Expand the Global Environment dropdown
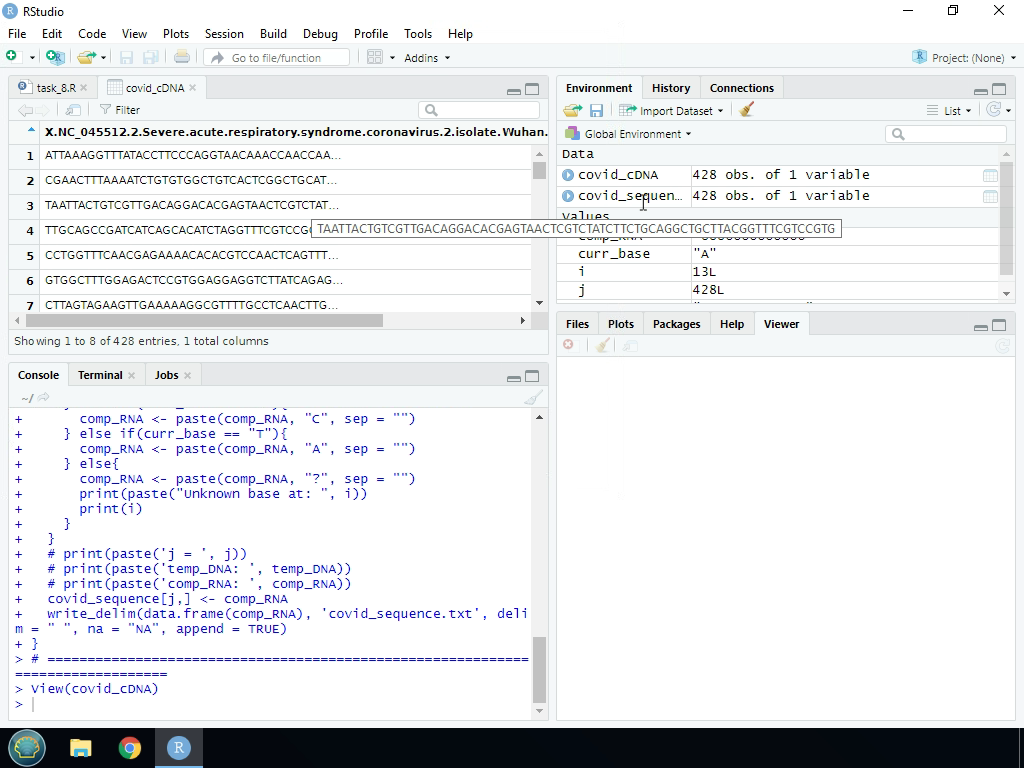1024x768 pixels. coord(628,134)
